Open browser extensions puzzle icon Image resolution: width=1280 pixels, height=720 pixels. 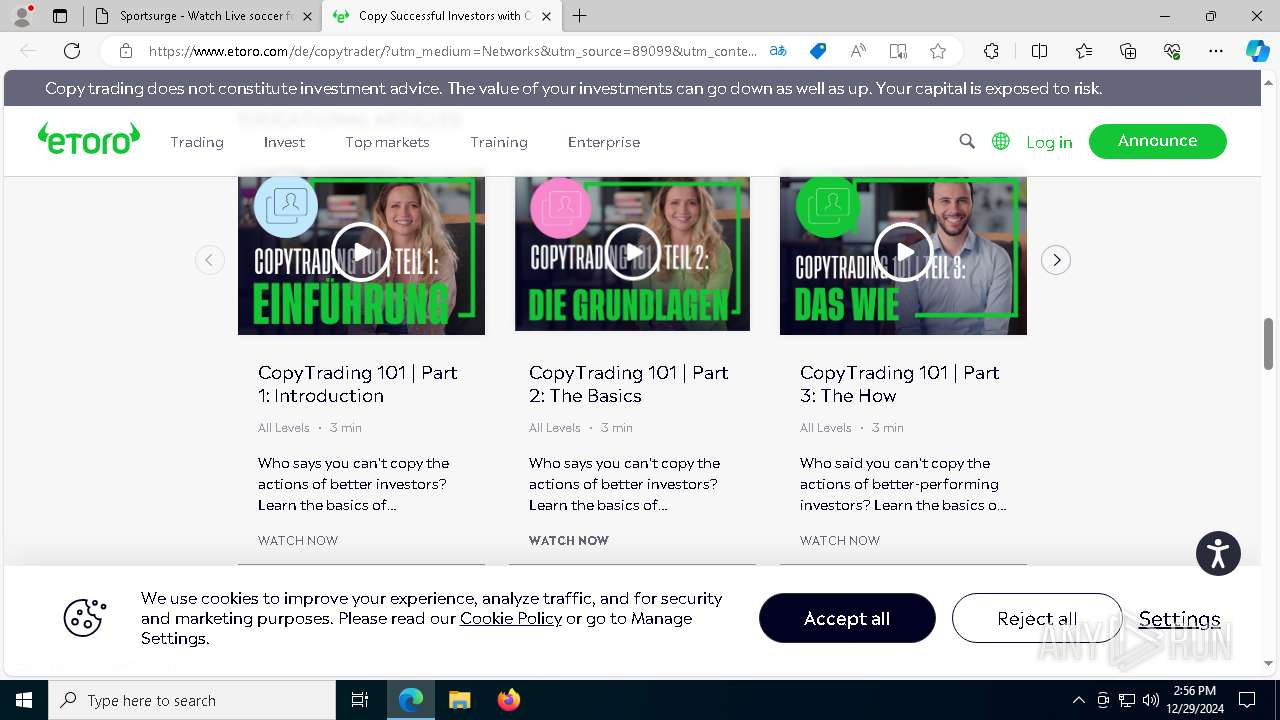[x=991, y=51]
